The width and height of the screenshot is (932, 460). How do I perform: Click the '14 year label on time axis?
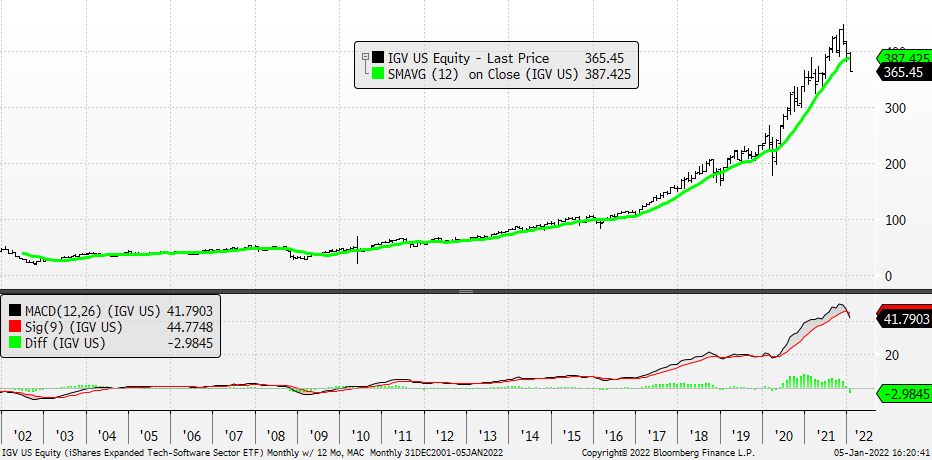point(529,434)
